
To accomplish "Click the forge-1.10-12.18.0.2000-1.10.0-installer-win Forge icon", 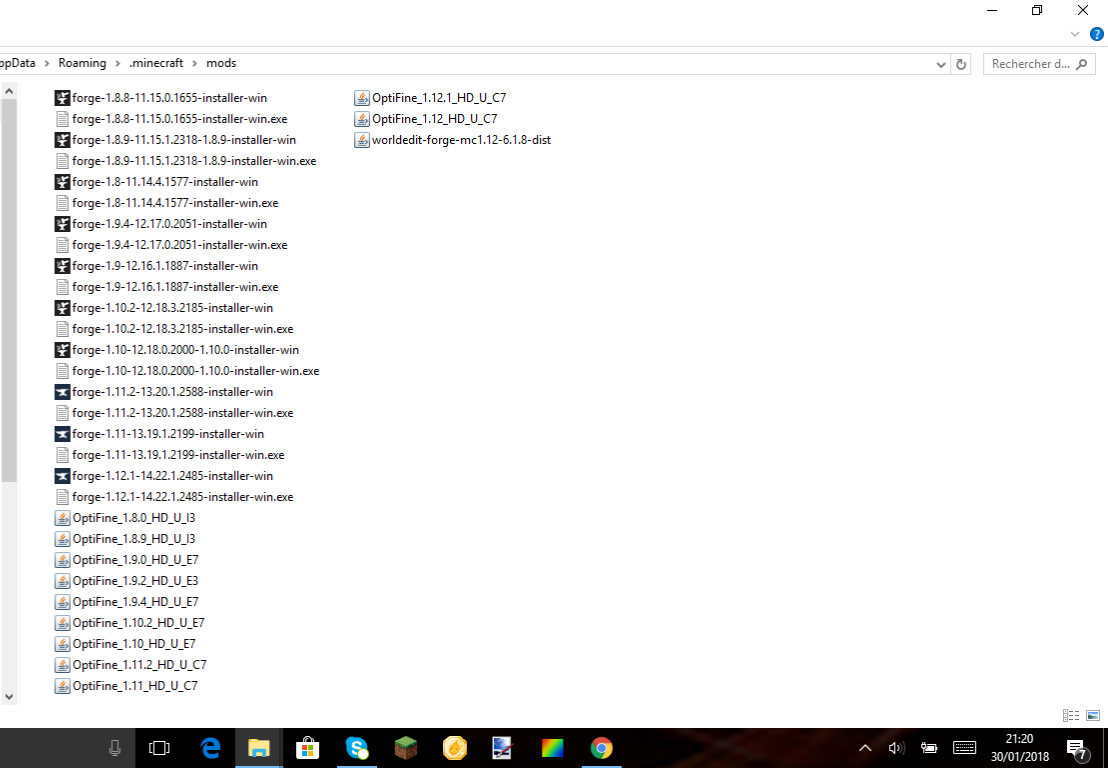I will [62, 350].
